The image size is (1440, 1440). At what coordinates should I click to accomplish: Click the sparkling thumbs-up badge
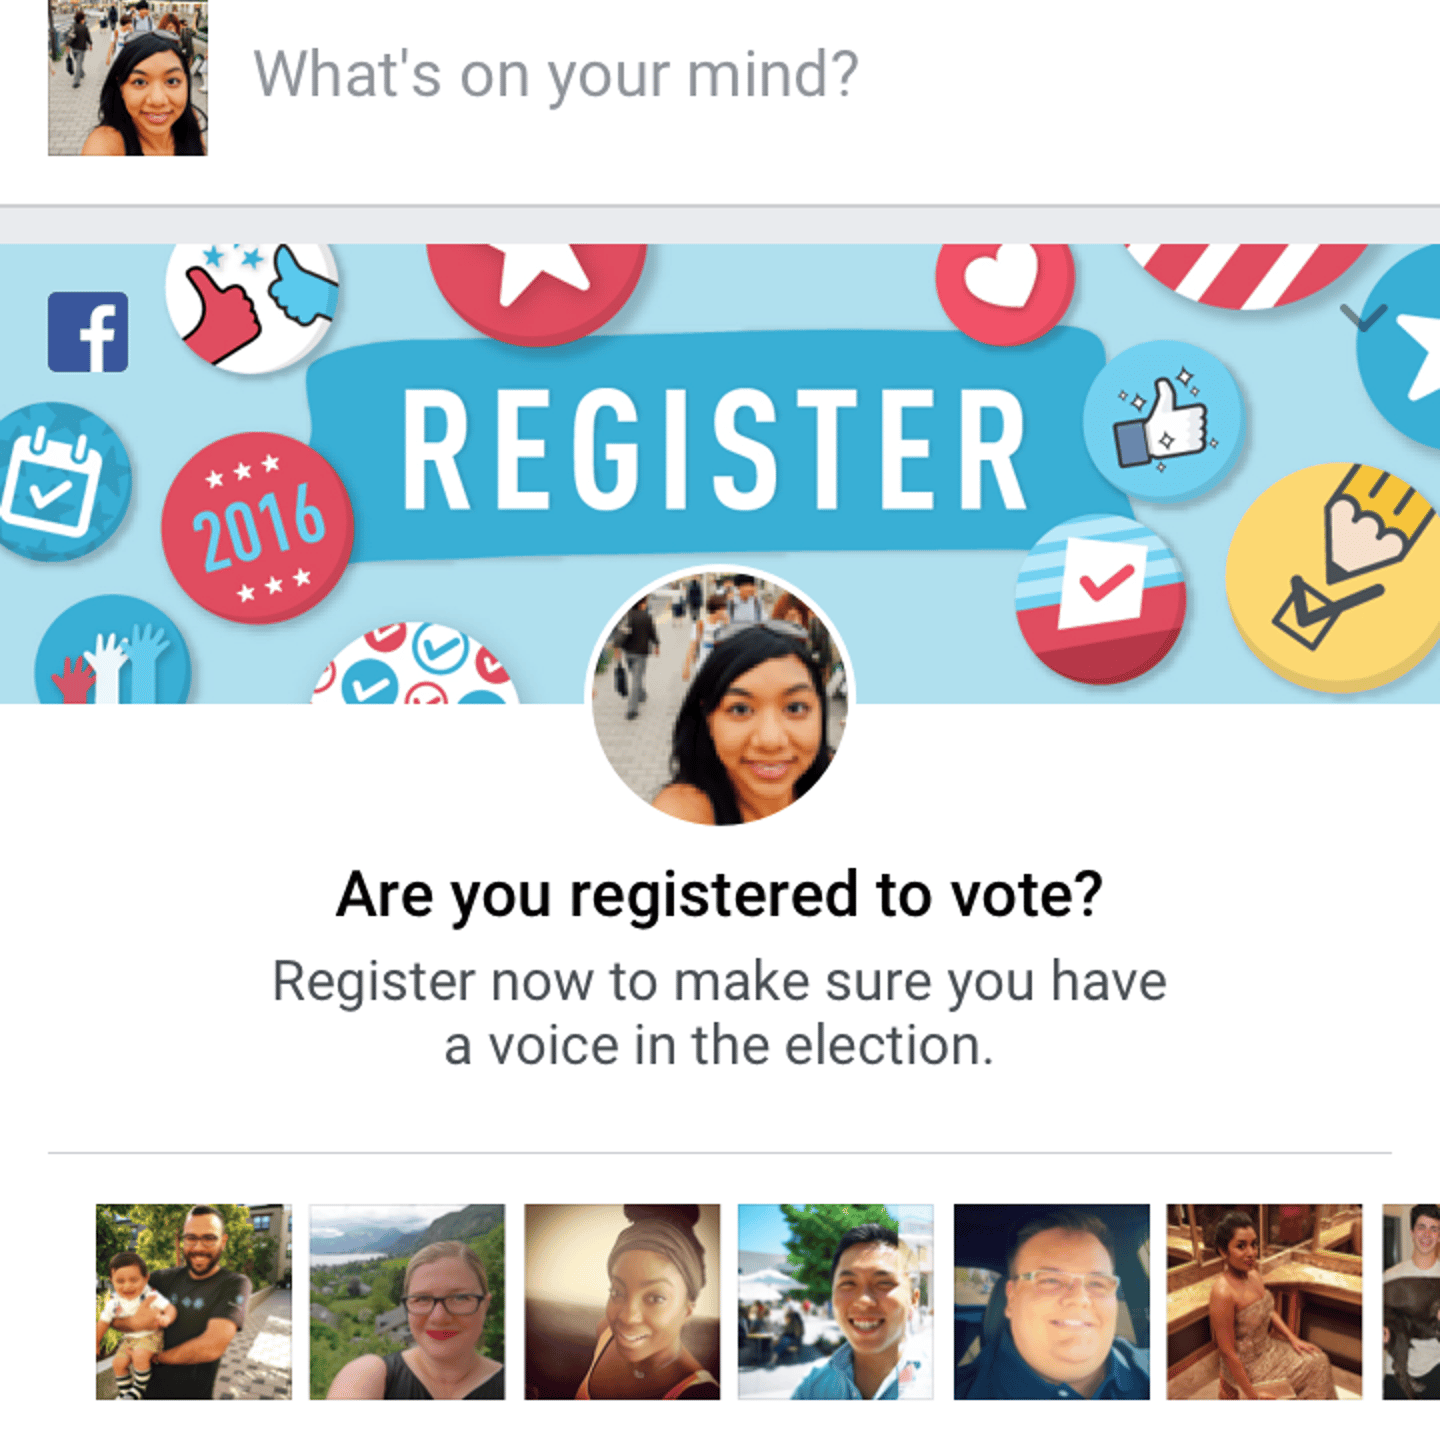(1162, 420)
